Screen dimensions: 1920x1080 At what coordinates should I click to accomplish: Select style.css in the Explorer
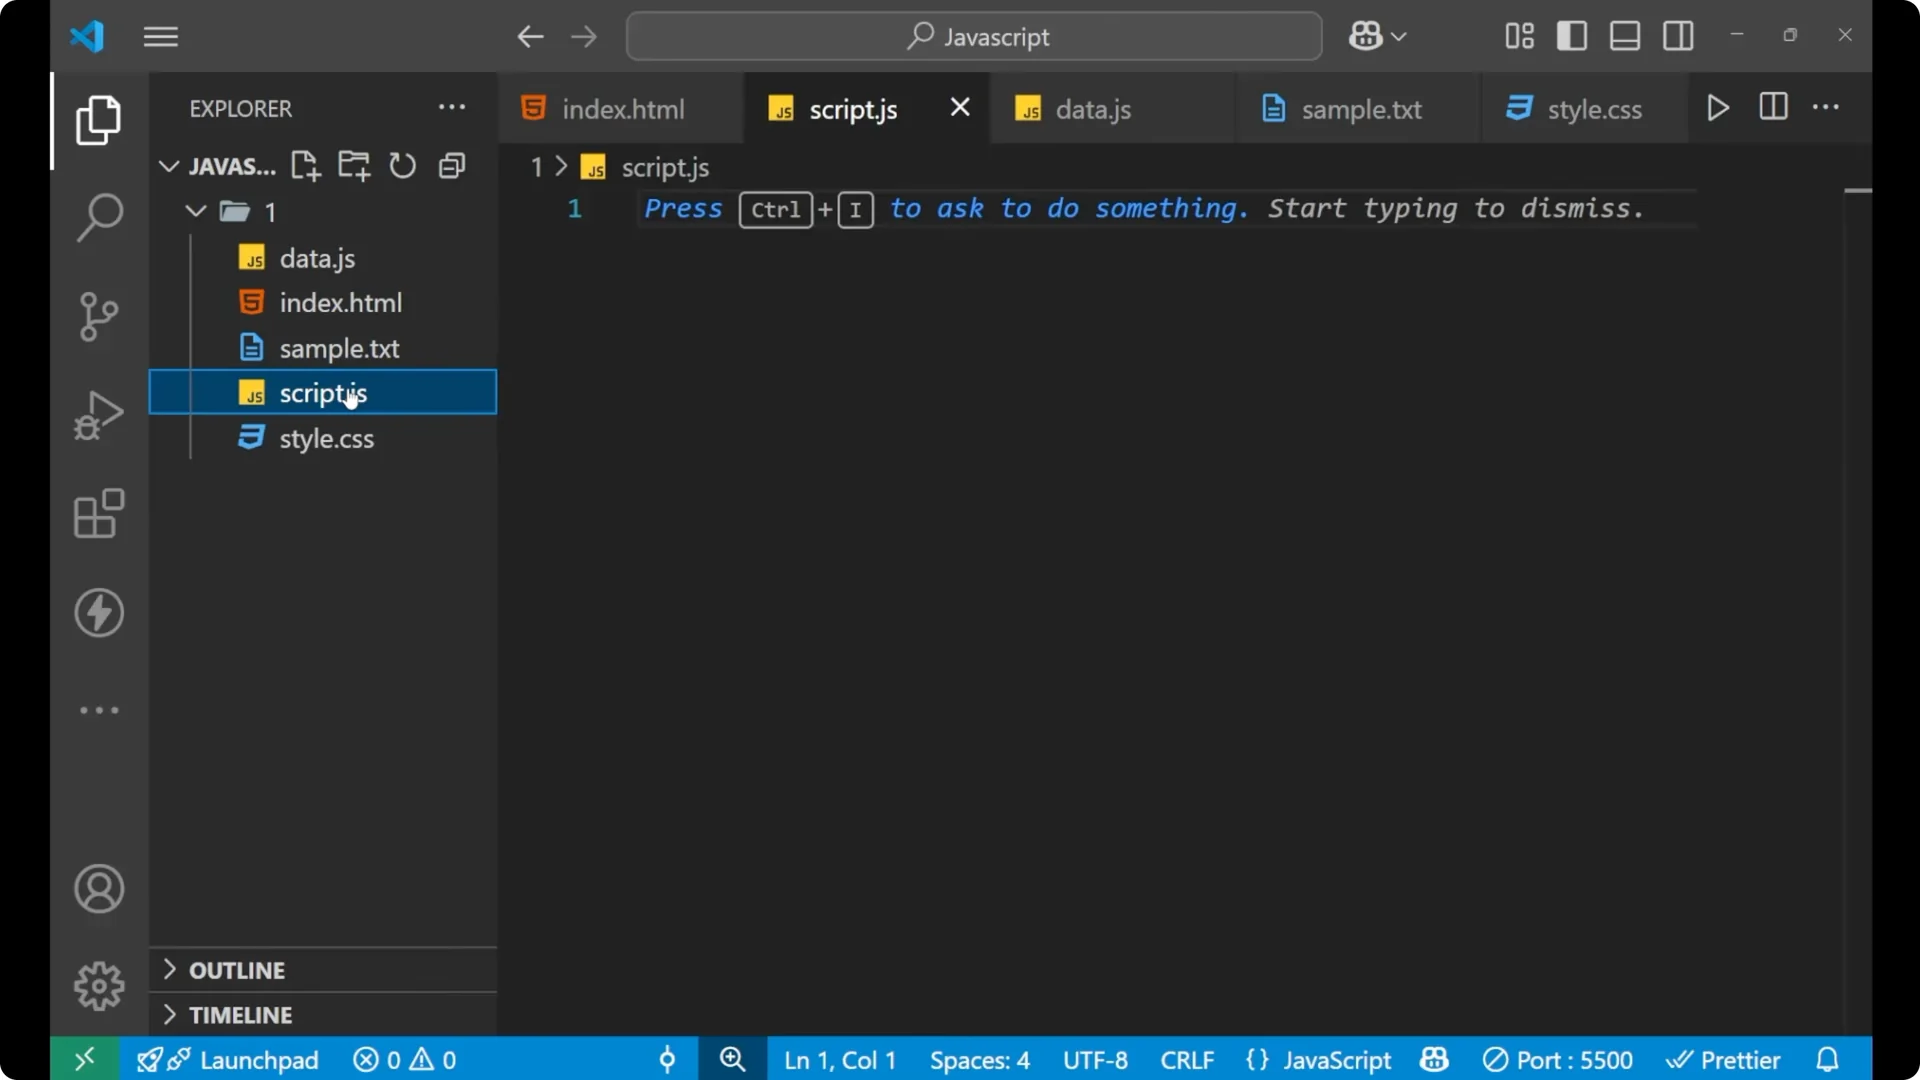[326, 438]
